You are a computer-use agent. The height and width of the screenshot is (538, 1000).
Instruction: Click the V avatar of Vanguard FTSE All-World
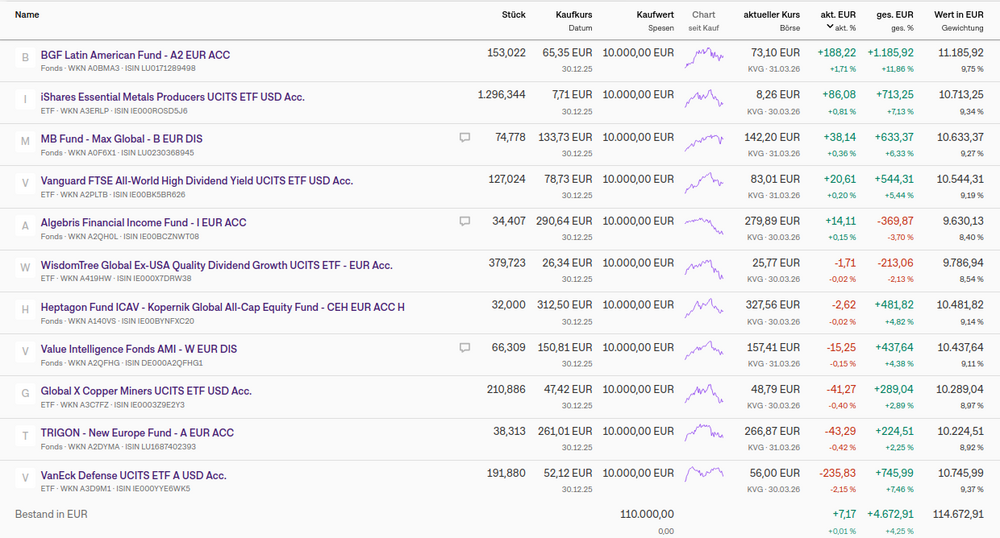26,184
